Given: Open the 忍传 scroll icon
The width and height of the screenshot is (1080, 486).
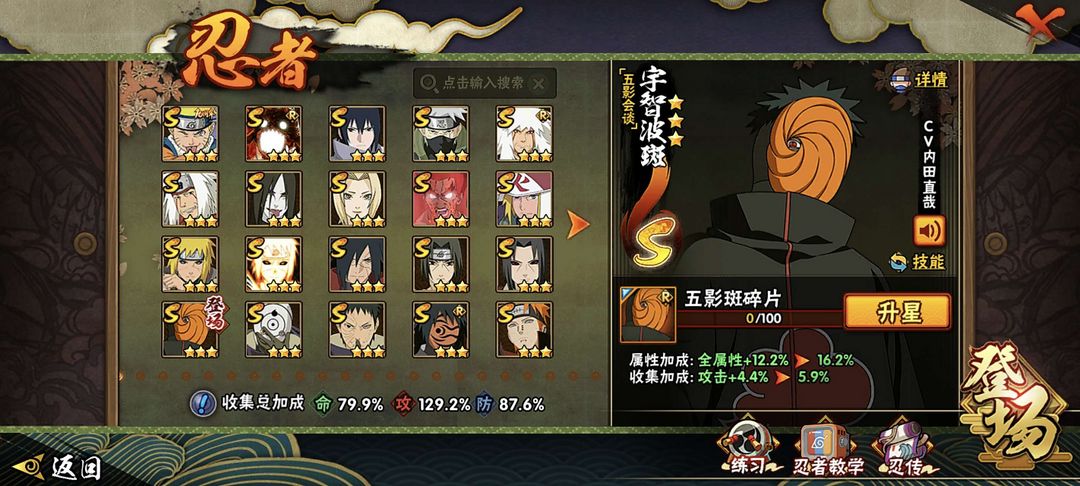Looking at the screenshot, I should point(904,450).
